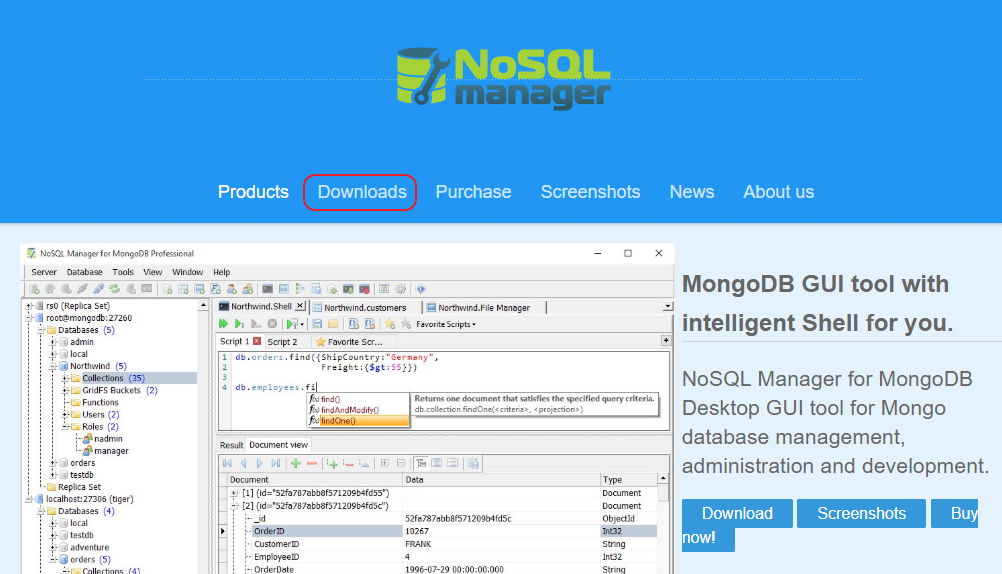1002x574 pixels.
Task: Open the Downloads navigation link
Action: point(362,192)
